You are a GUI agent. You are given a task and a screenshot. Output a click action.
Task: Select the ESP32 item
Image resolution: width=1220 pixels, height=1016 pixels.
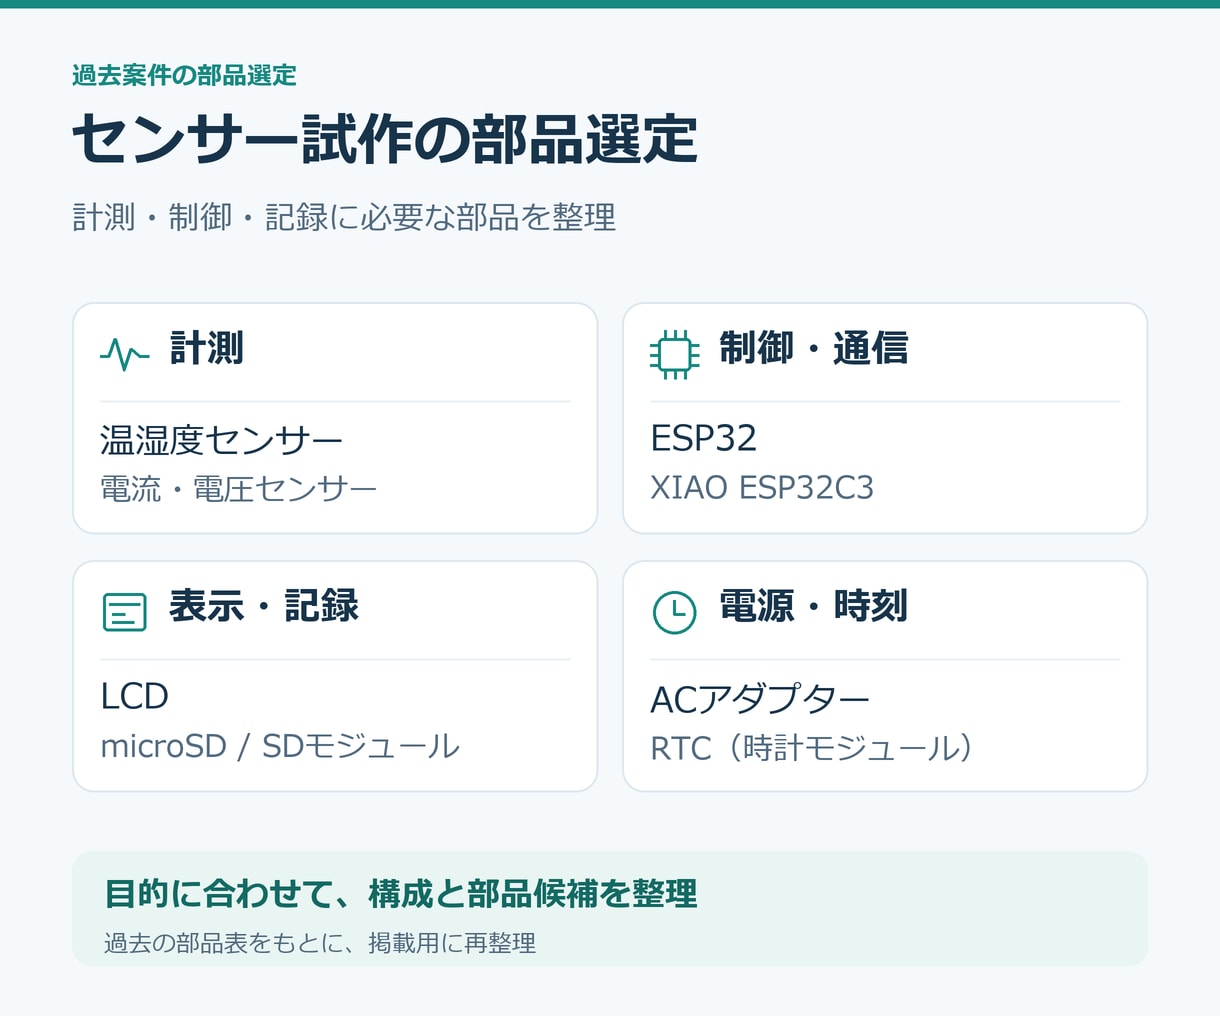click(x=704, y=438)
